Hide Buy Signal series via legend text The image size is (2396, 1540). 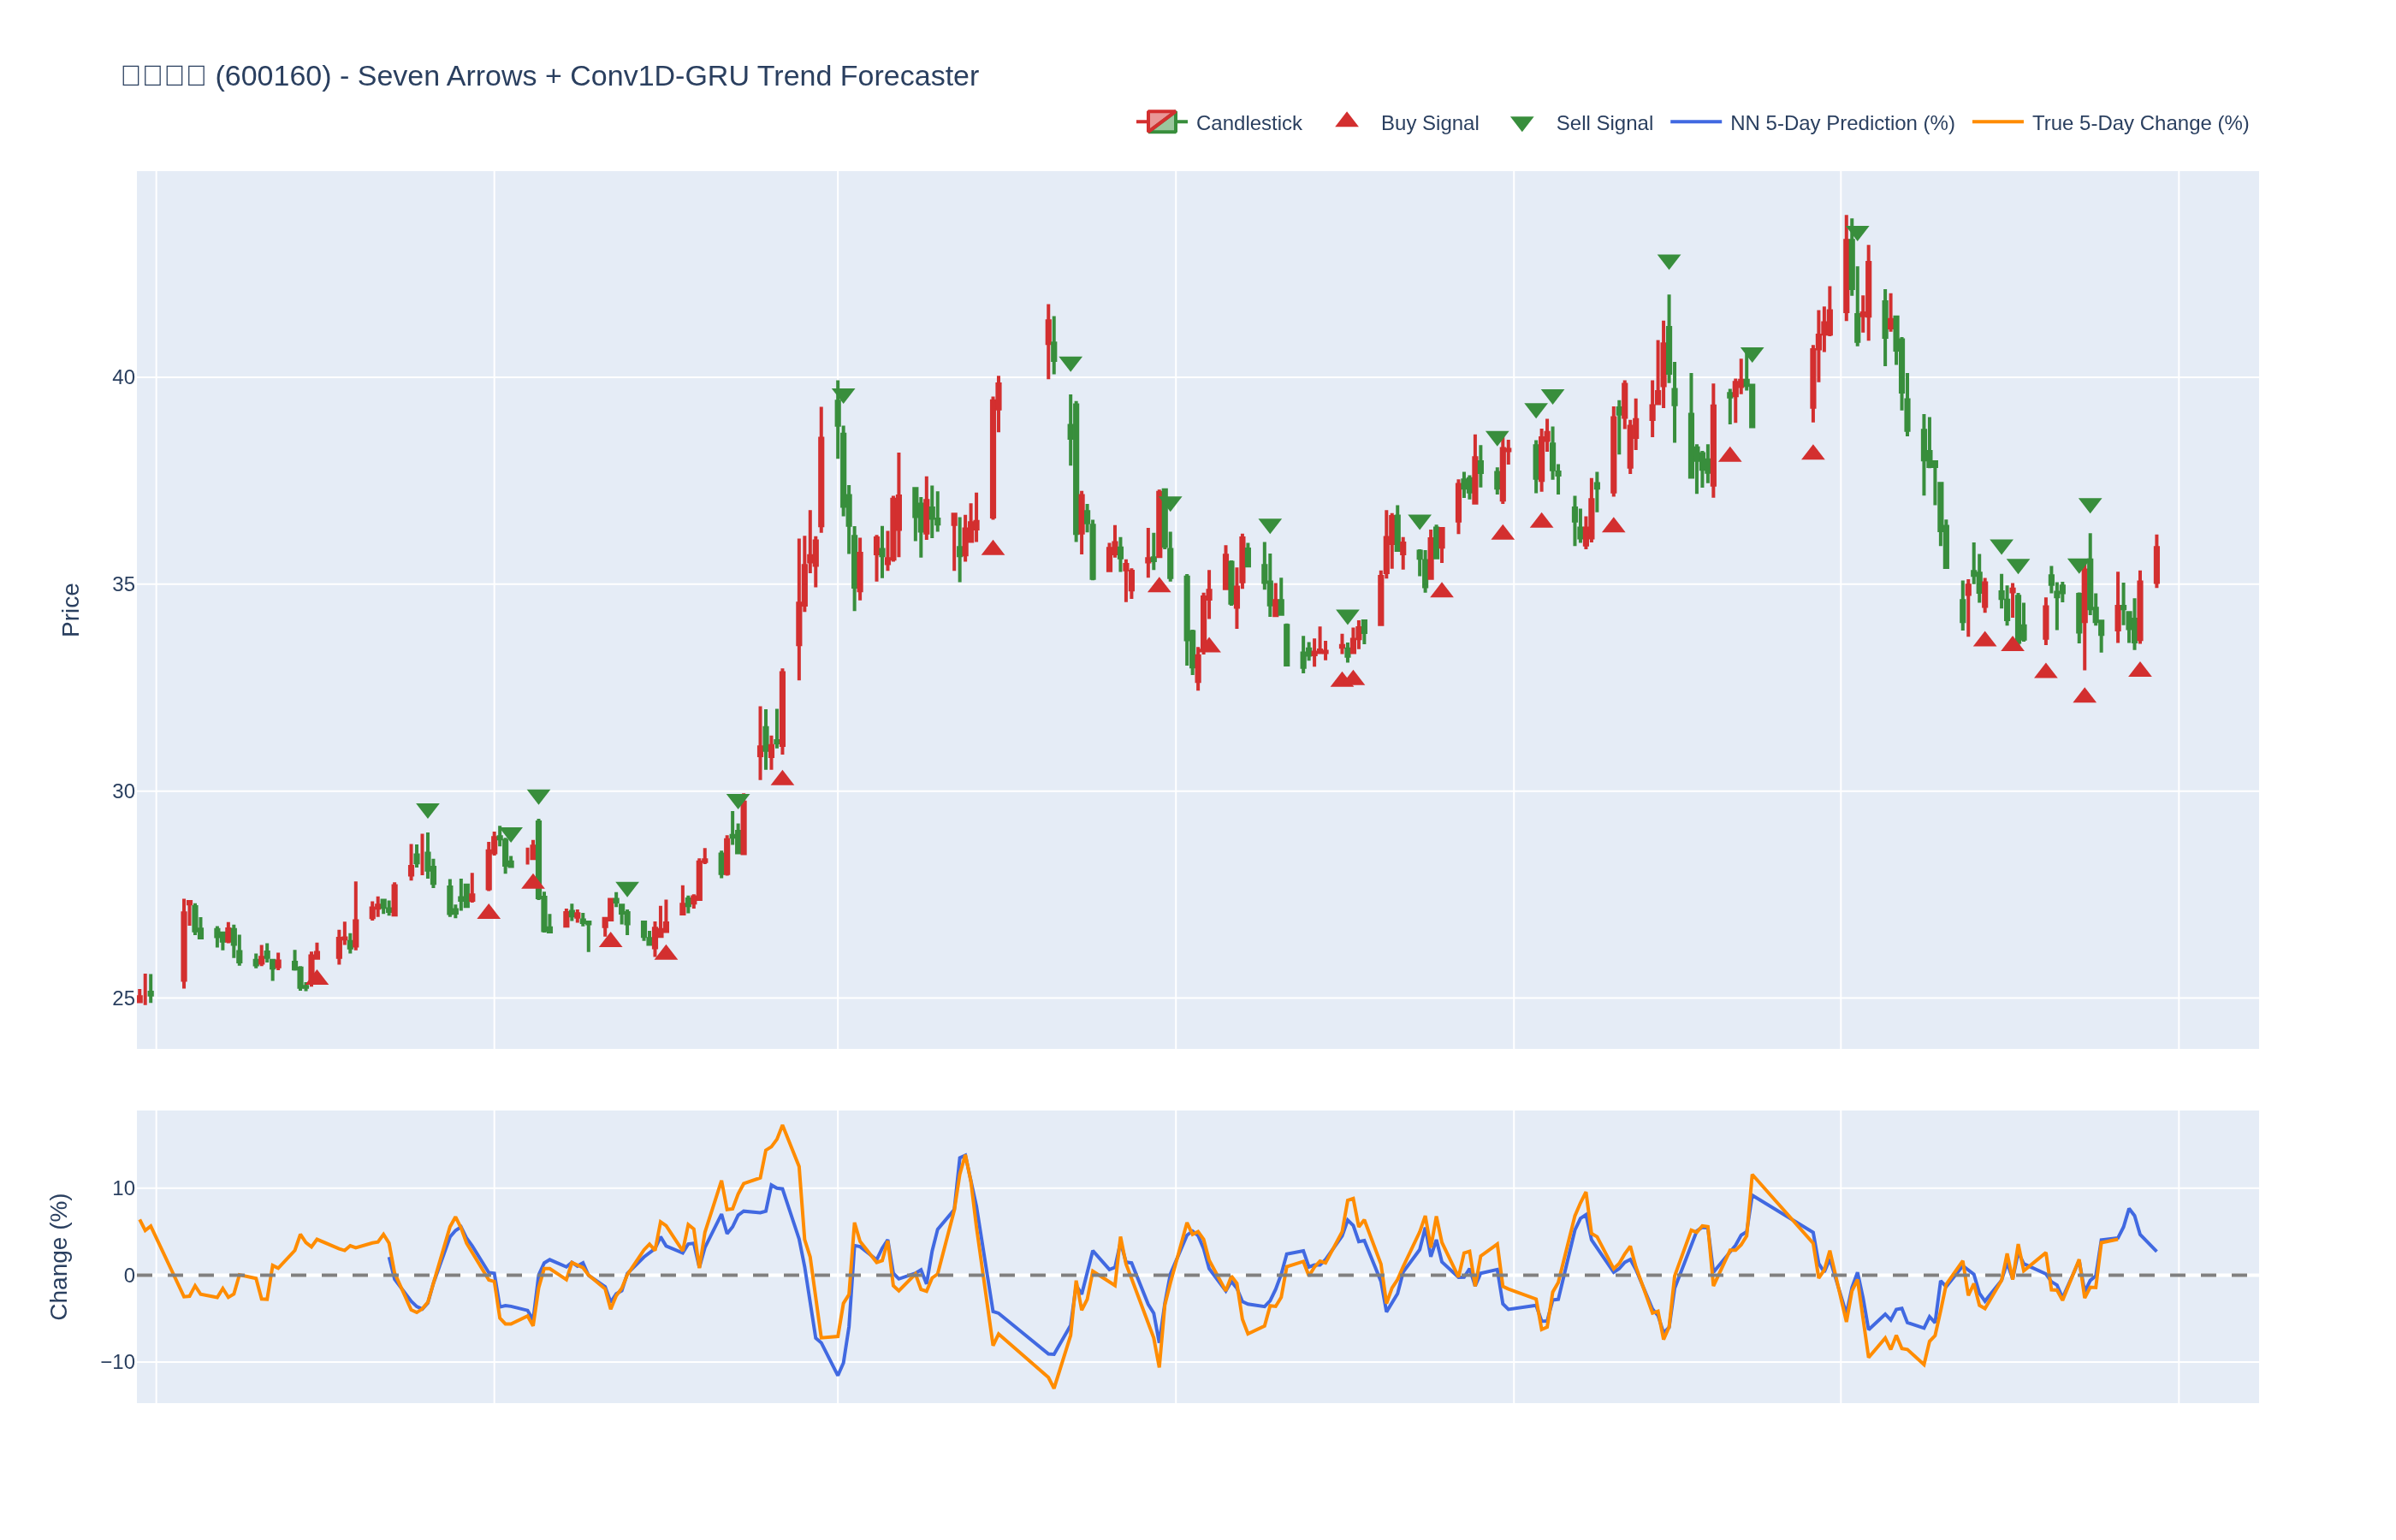click(1428, 123)
